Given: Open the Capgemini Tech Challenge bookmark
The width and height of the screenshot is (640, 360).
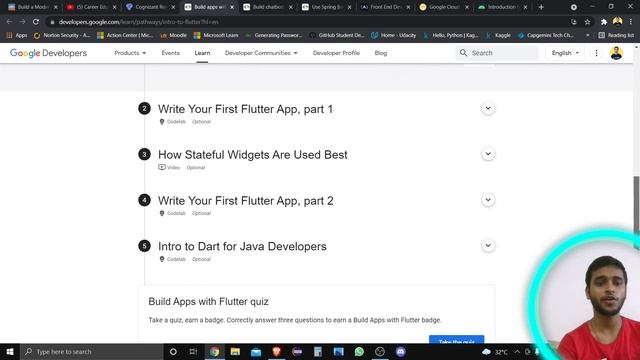Looking at the screenshot, I should 546,36.
